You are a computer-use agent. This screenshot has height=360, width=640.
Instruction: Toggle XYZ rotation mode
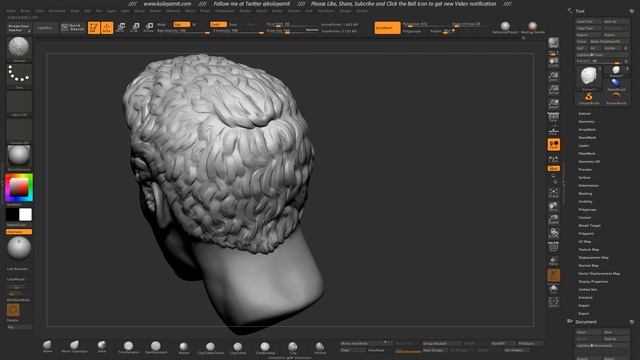(553, 168)
